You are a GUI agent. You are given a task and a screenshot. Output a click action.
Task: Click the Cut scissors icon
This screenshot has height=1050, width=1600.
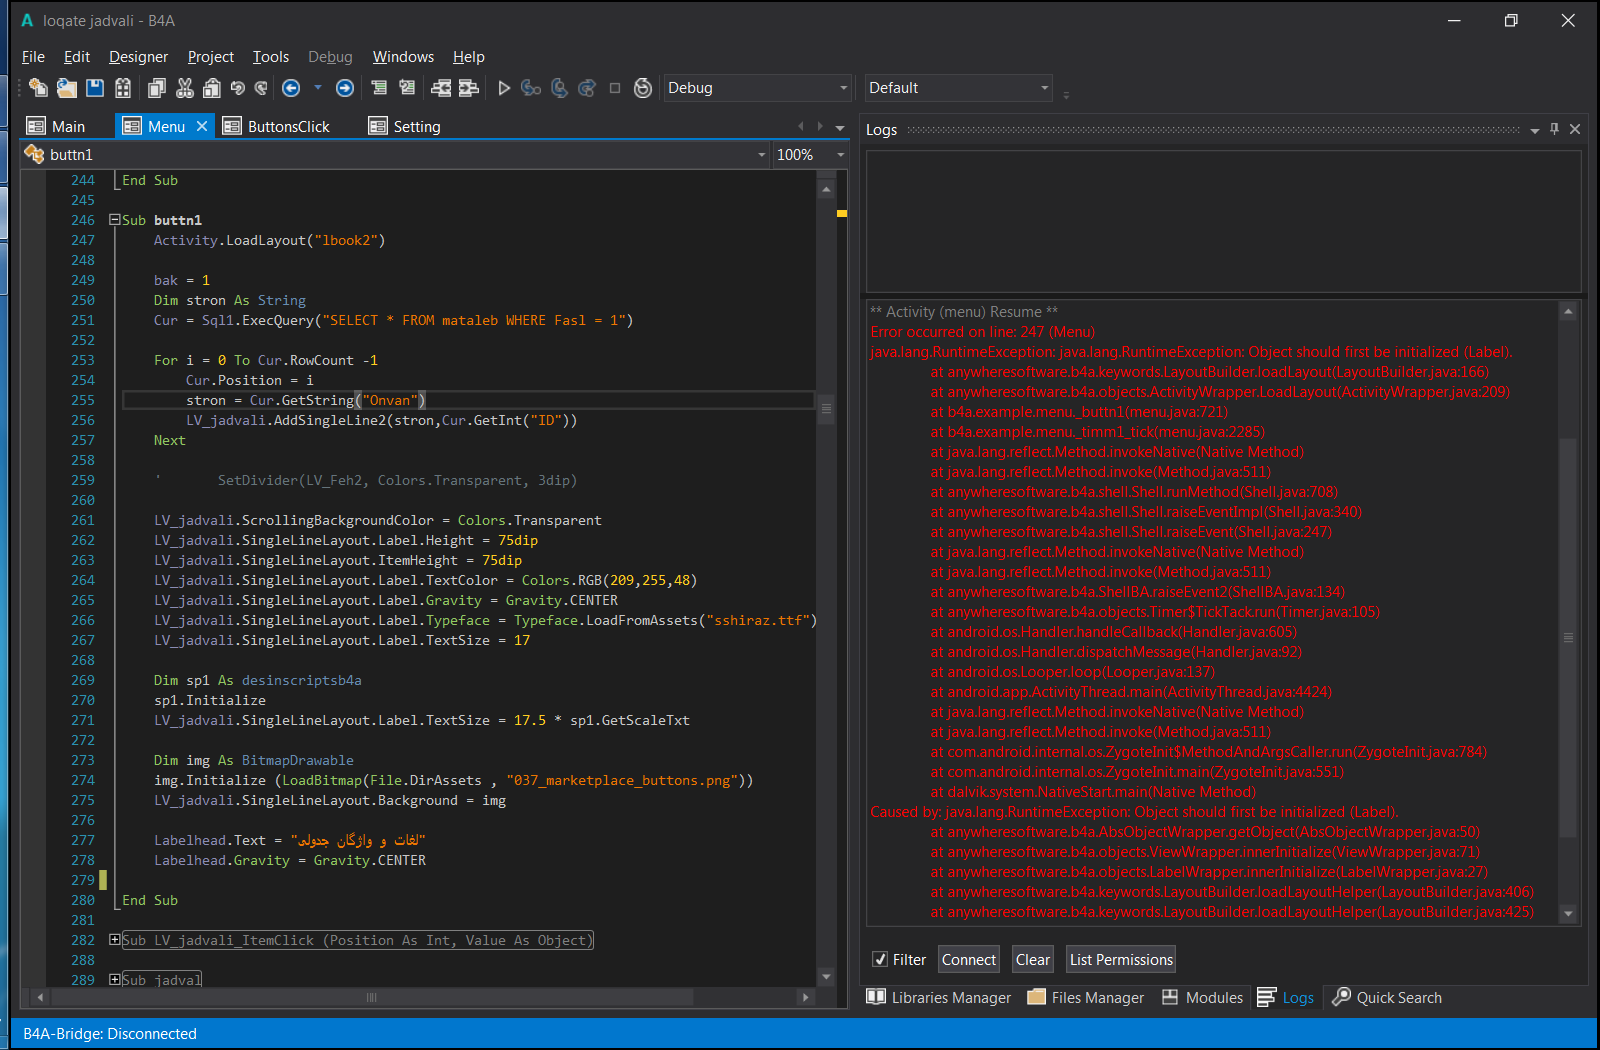tap(185, 88)
